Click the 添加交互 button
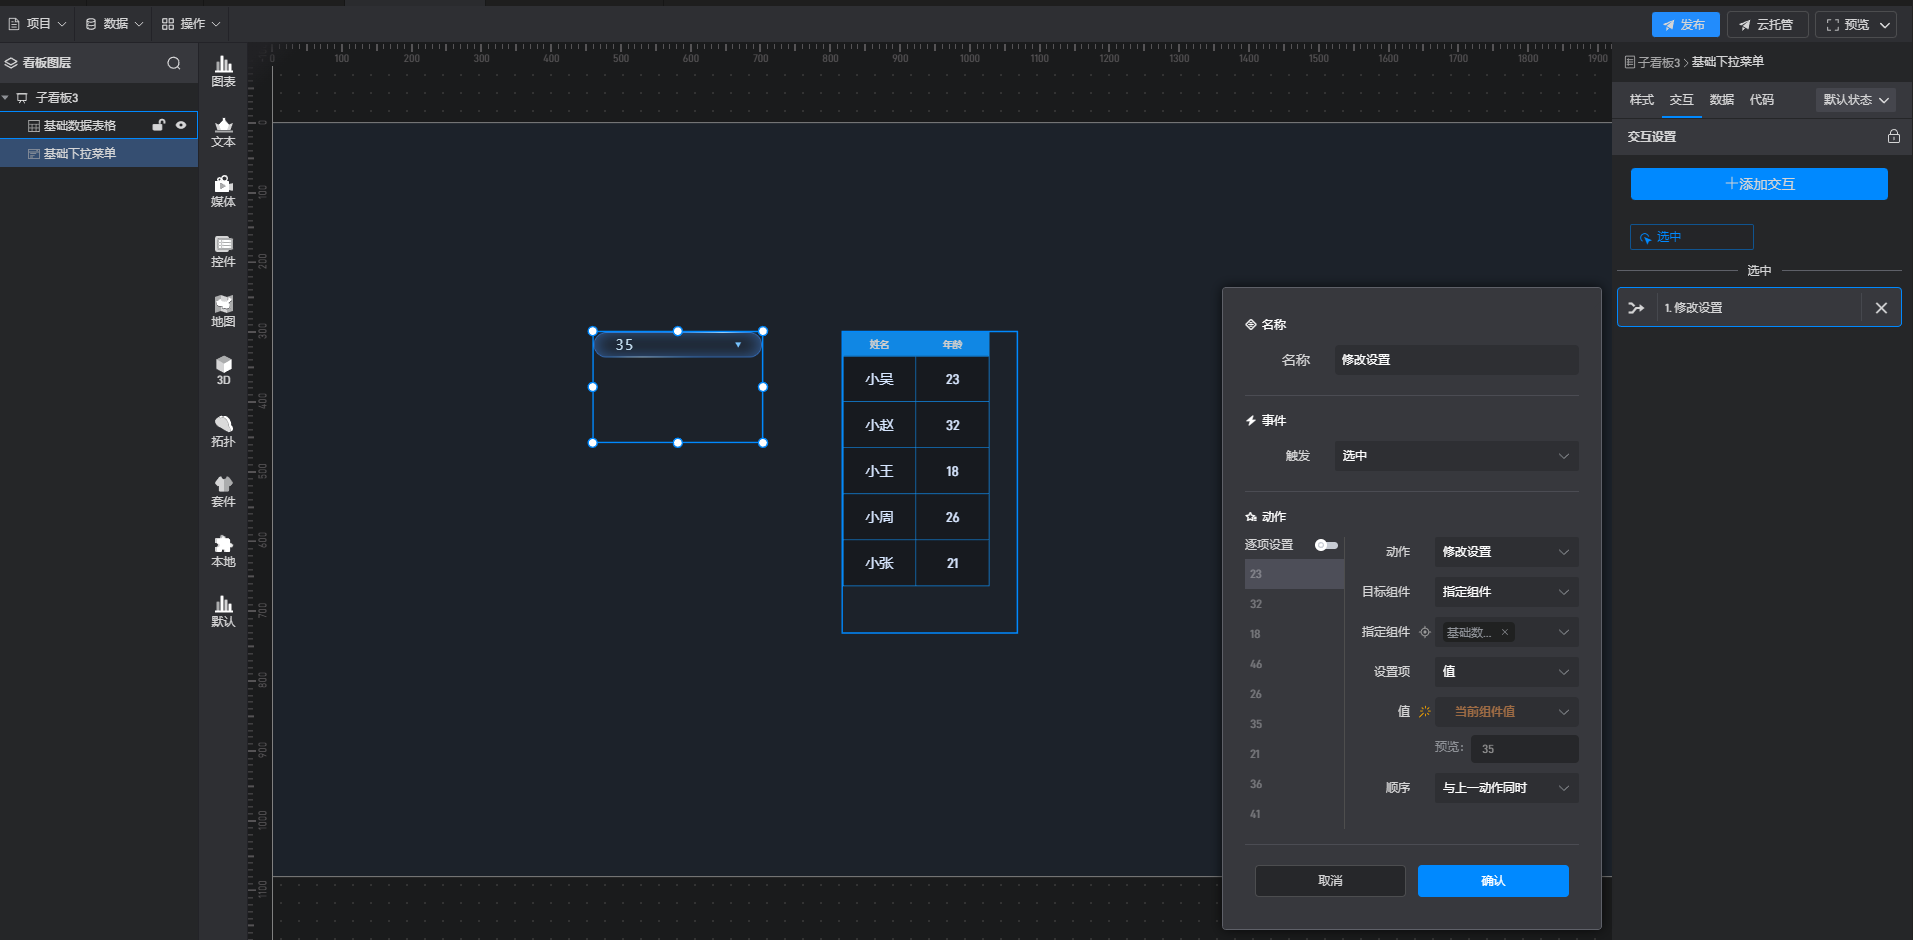Viewport: 1913px width, 940px height. click(1759, 184)
